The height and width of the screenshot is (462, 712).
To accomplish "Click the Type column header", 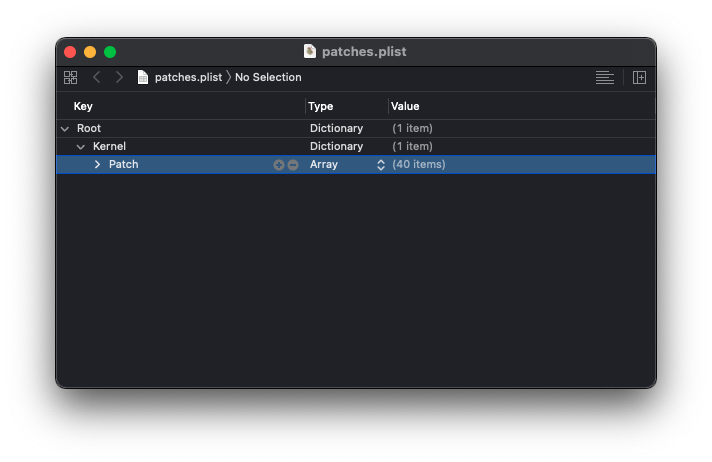I will (321, 106).
